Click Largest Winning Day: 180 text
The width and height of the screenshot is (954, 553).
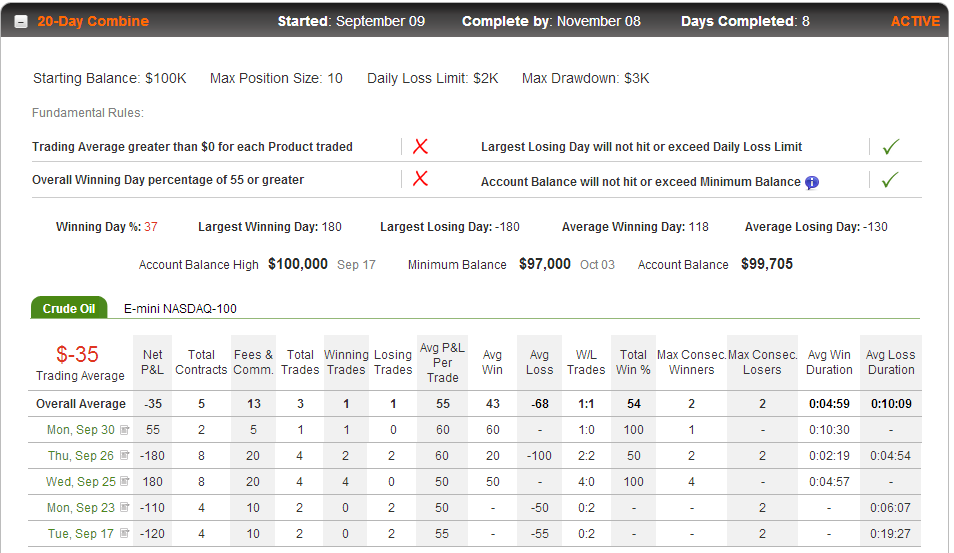coord(270,227)
